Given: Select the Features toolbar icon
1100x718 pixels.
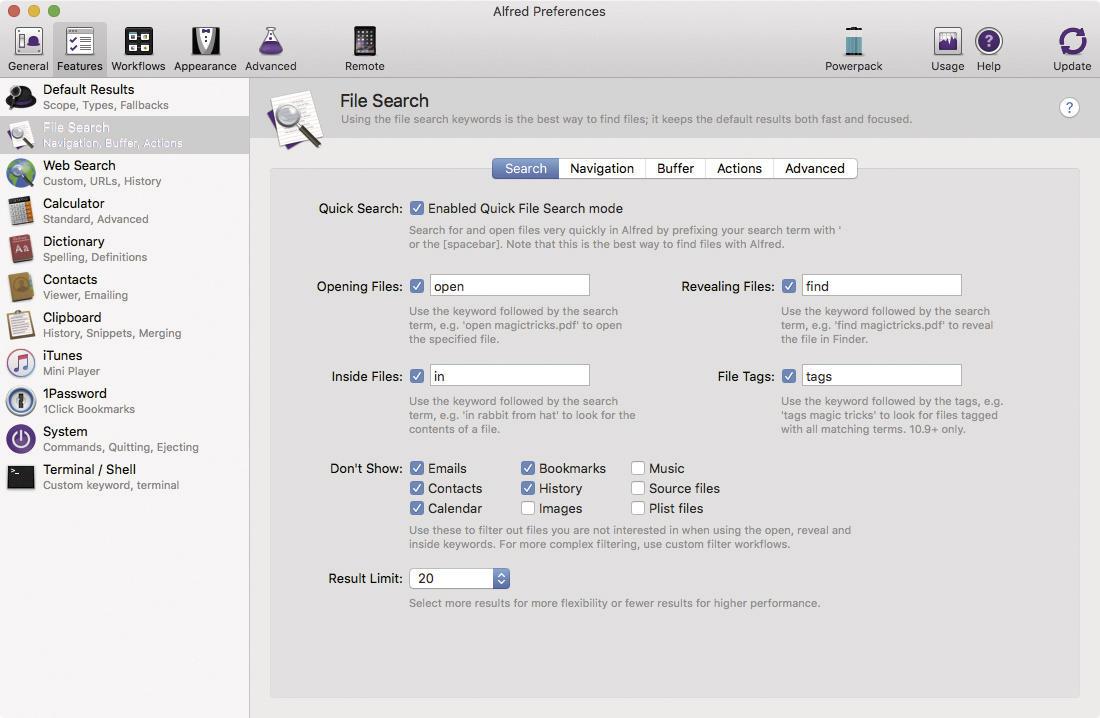Looking at the screenshot, I should pos(80,49).
